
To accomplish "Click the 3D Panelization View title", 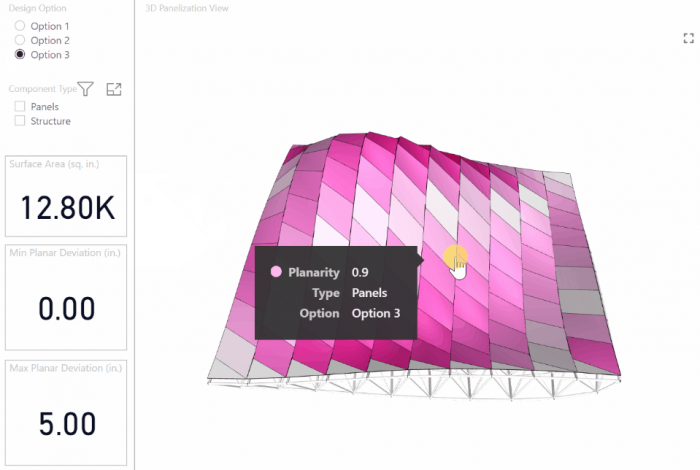I will coord(187,8).
